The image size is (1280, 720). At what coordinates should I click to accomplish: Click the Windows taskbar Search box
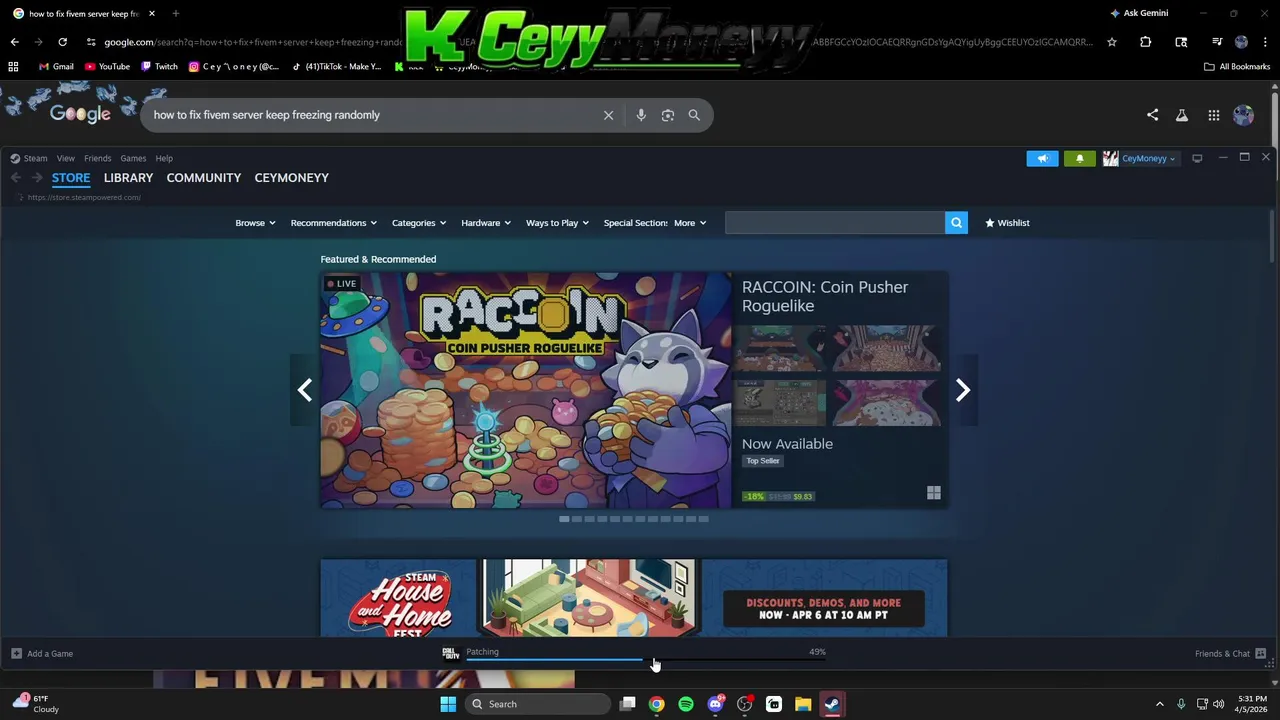click(x=539, y=704)
